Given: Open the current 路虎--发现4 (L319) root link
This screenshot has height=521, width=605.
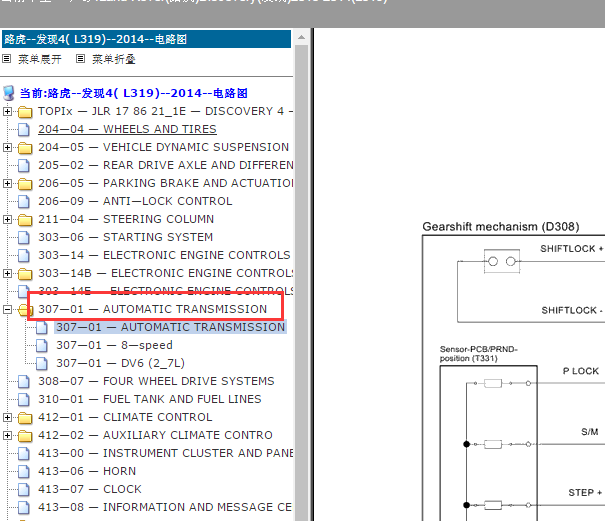Looking at the screenshot, I should 134,93.
